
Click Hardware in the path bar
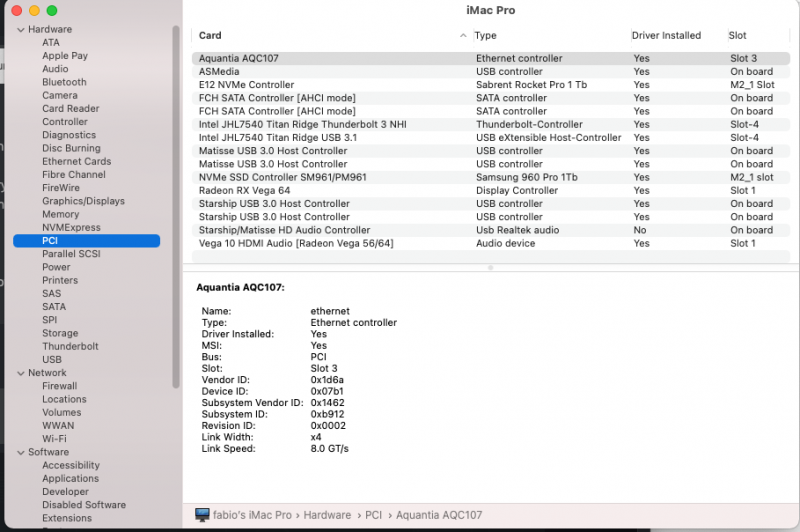327,515
